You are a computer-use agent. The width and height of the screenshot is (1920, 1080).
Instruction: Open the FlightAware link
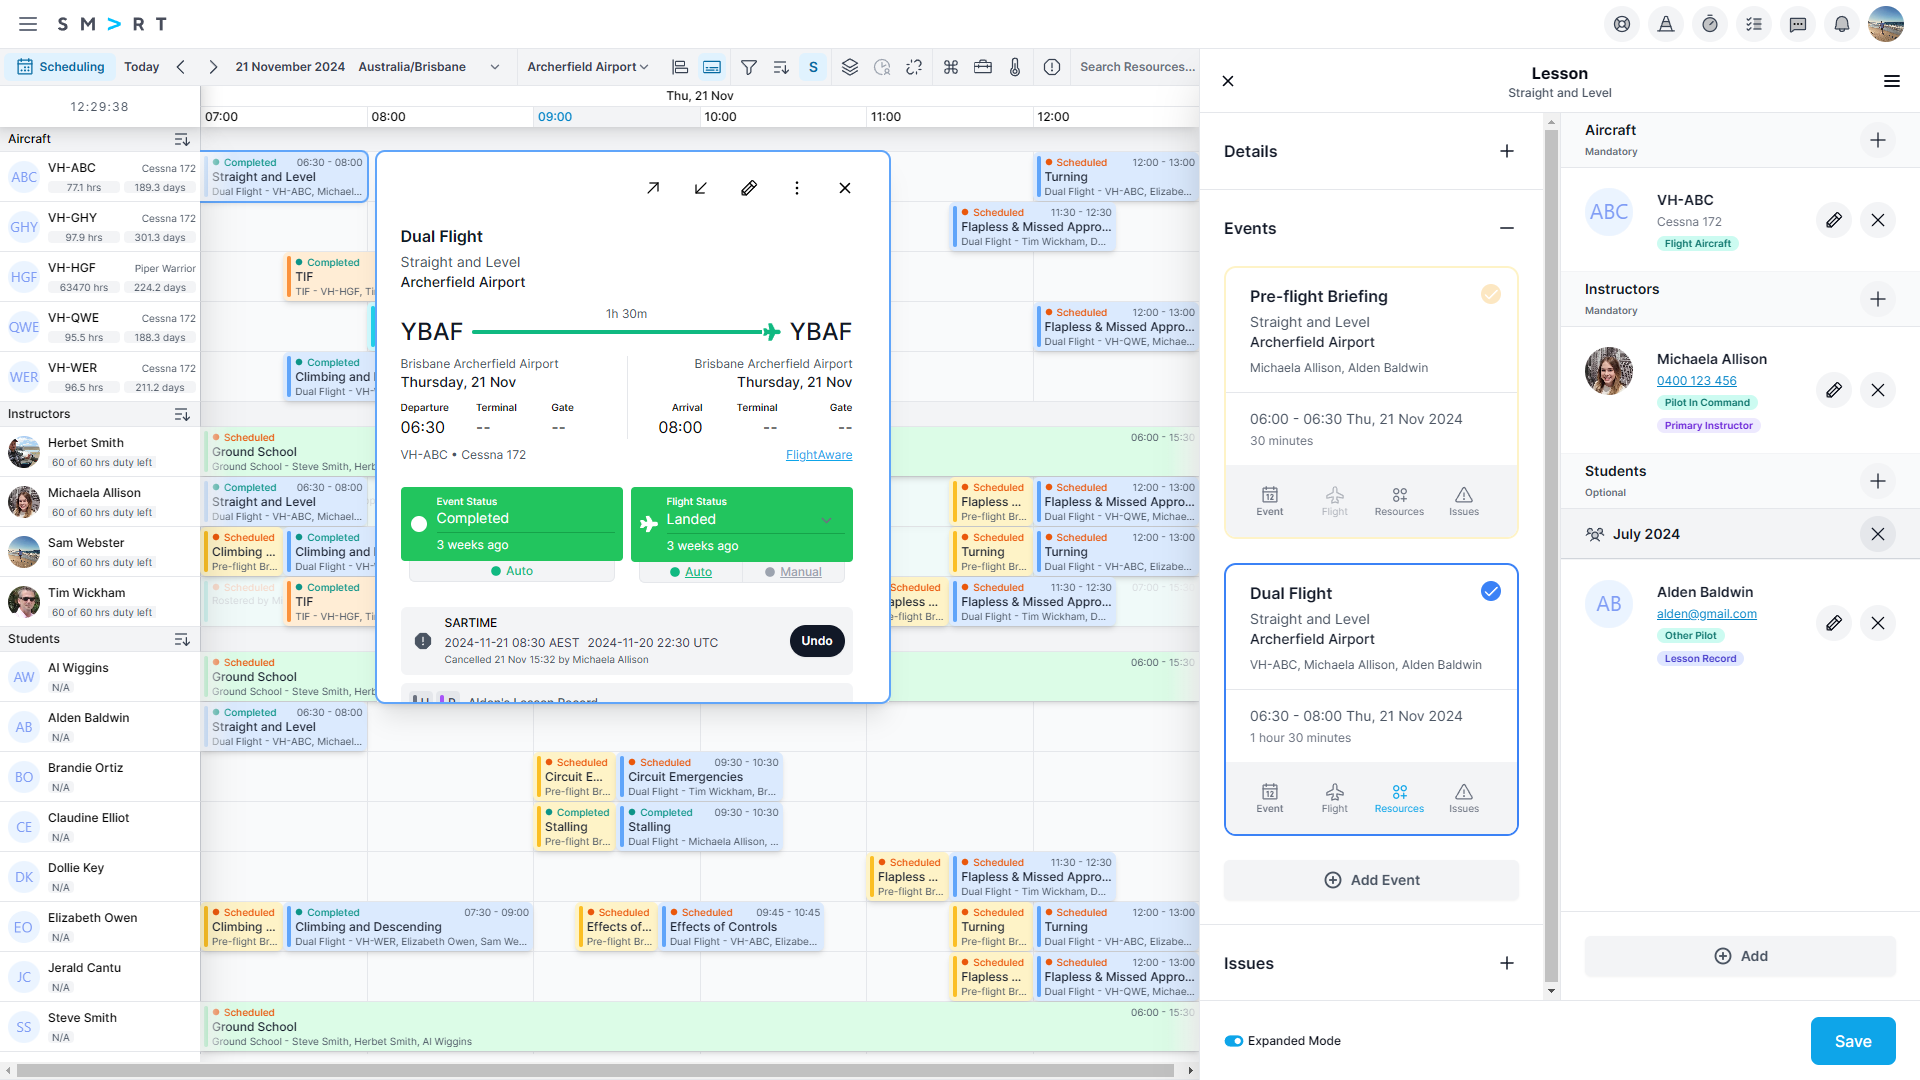click(818, 455)
